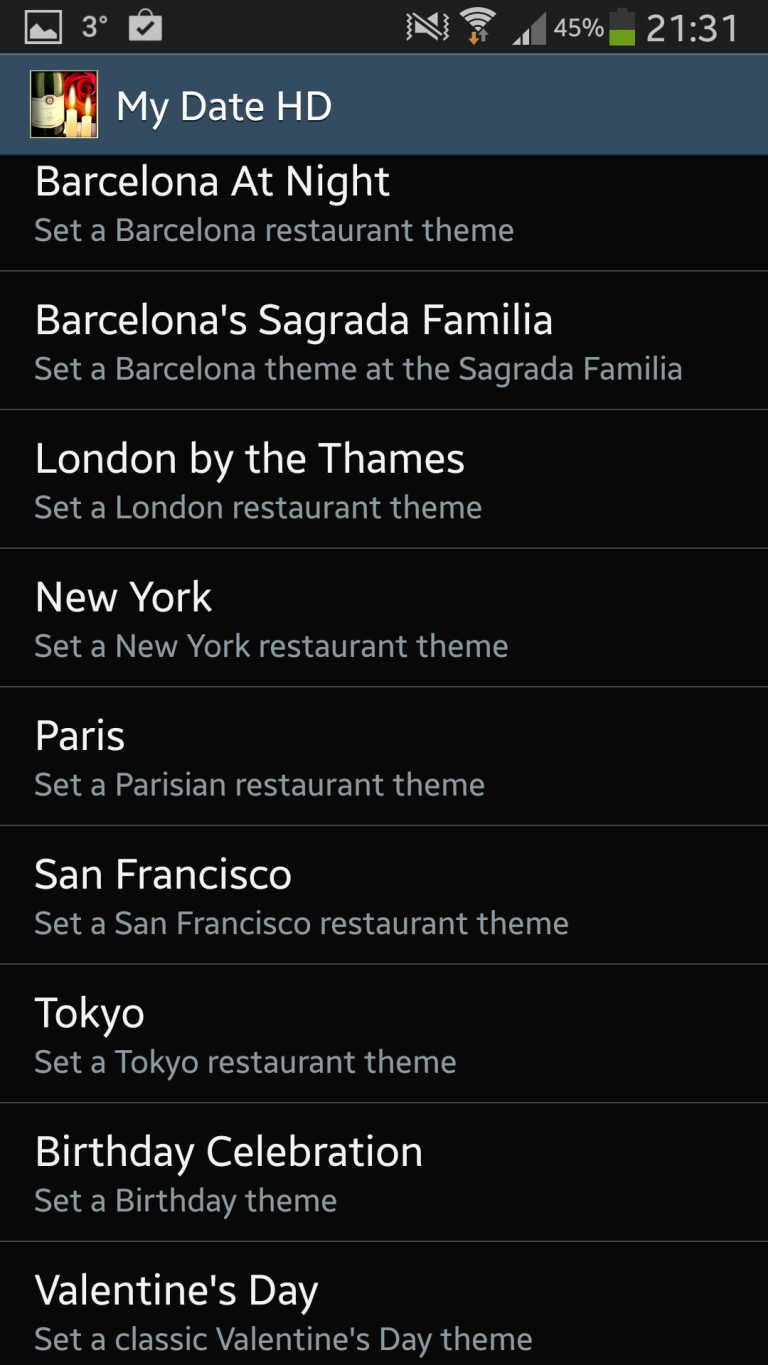768x1365 pixels.
Task: Tap the gallery picture icon in status bar
Action: [43, 27]
